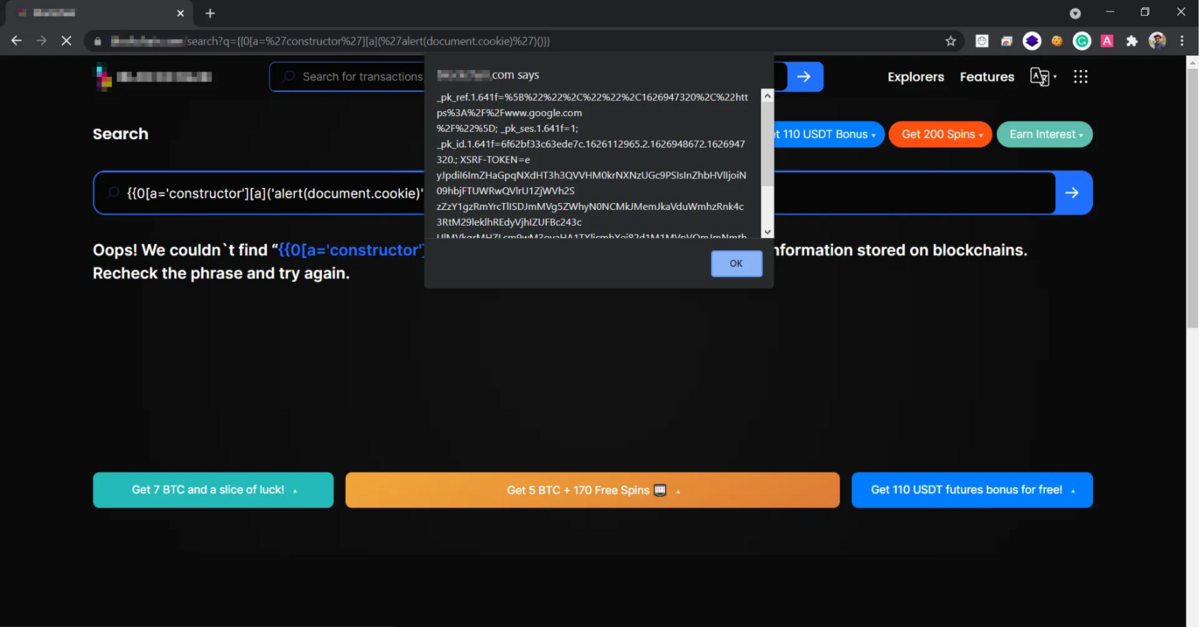Bookmark this page with the star icon
Viewport: 1200px width, 627px height.
point(950,41)
